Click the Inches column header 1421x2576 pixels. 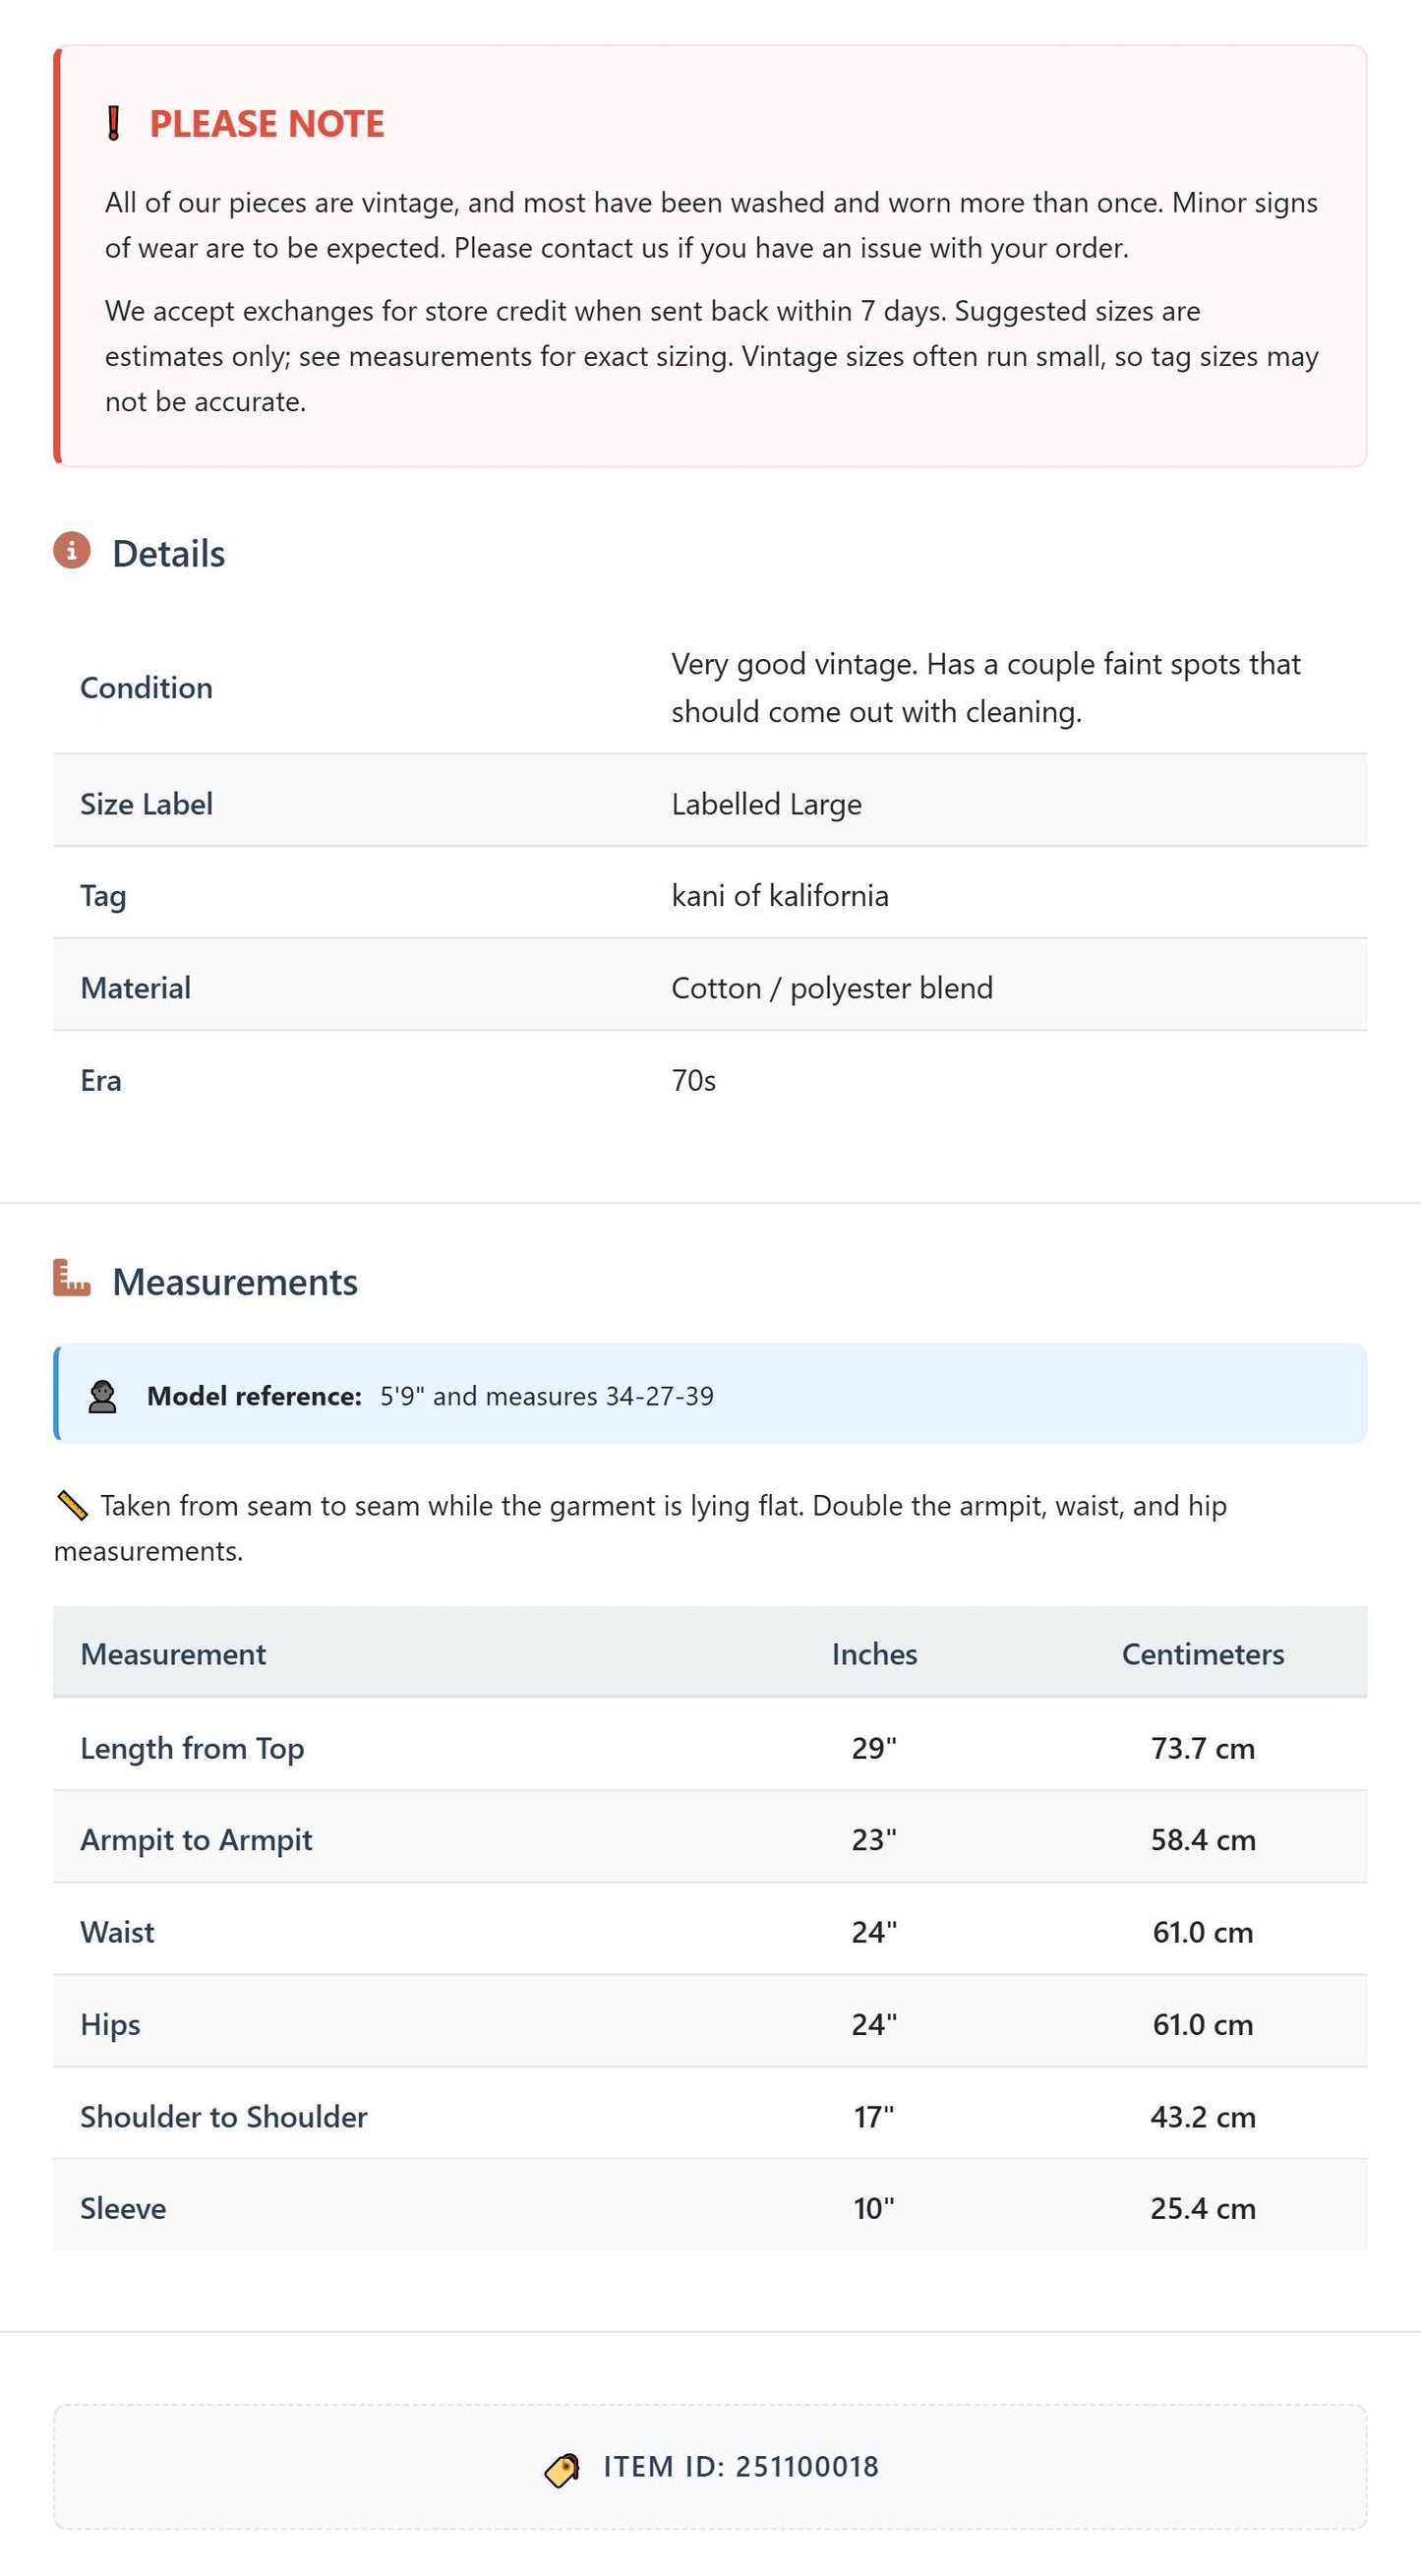point(874,1654)
